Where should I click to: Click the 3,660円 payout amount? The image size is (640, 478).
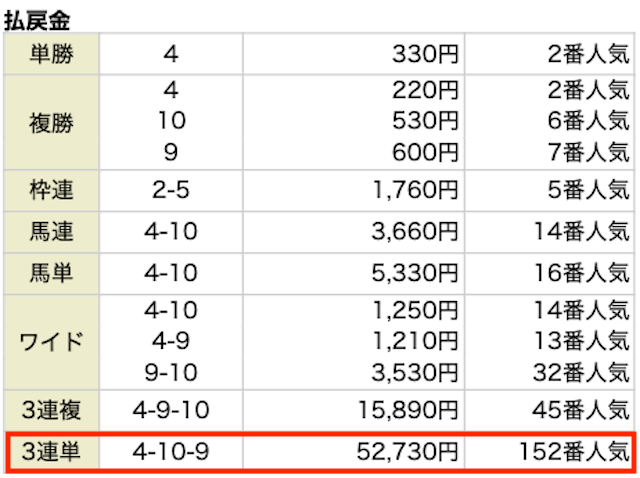click(415, 232)
